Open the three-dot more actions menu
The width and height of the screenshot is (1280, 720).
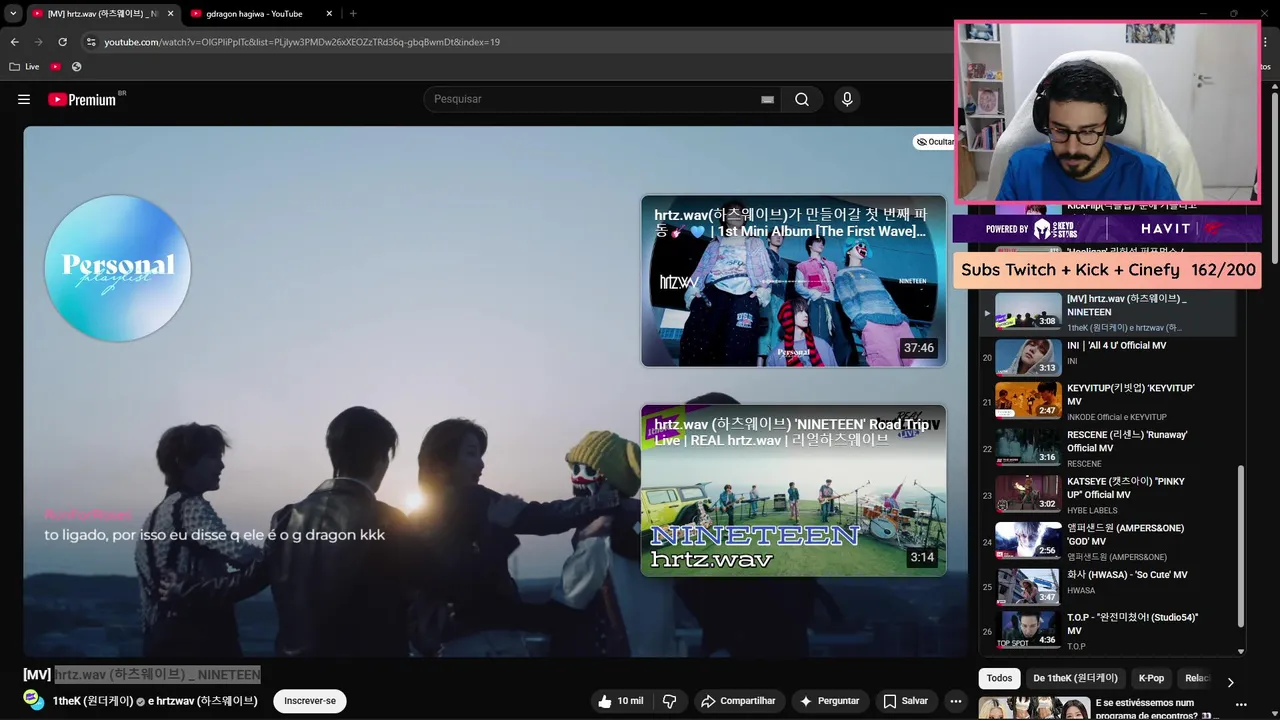pos(956,701)
